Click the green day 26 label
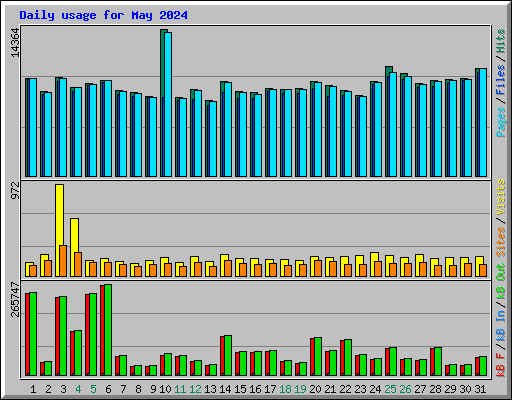Viewport: 512px width, 400px height. click(x=405, y=389)
